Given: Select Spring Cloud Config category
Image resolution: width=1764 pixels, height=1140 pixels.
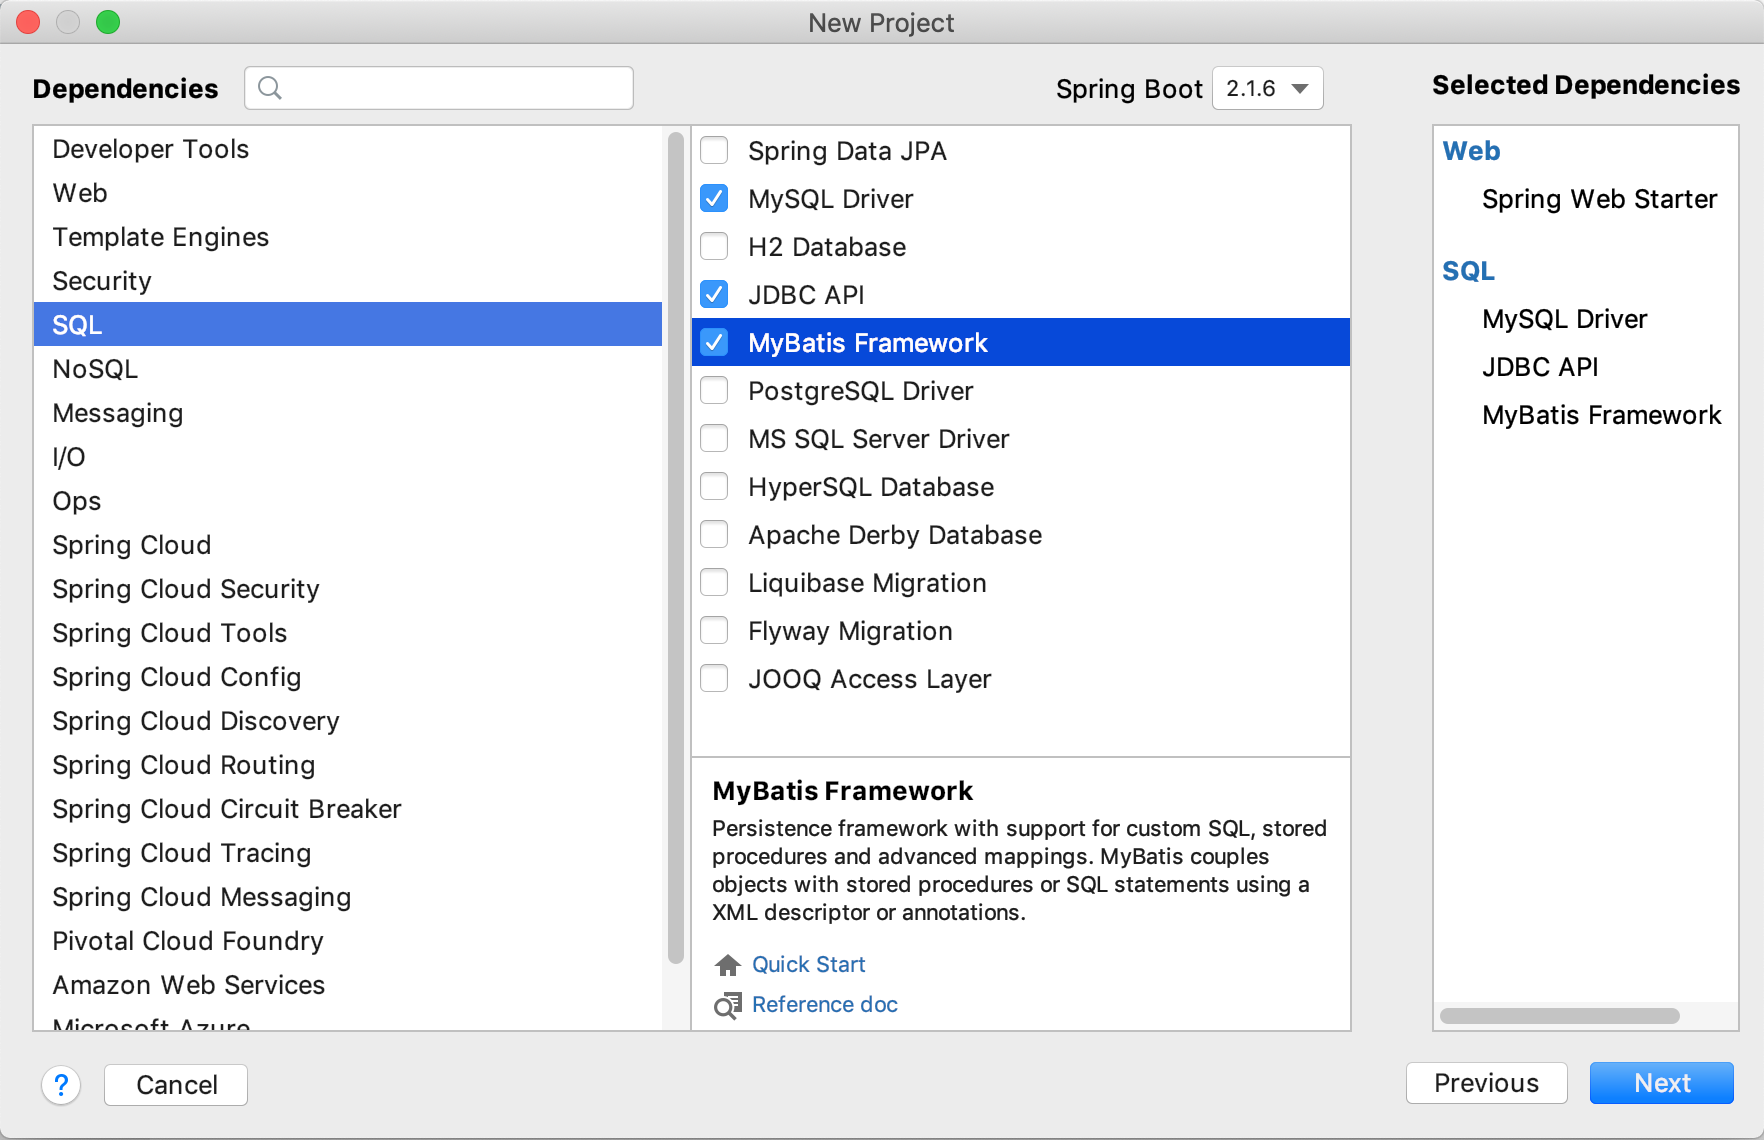Looking at the screenshot, I should (348, 677).
